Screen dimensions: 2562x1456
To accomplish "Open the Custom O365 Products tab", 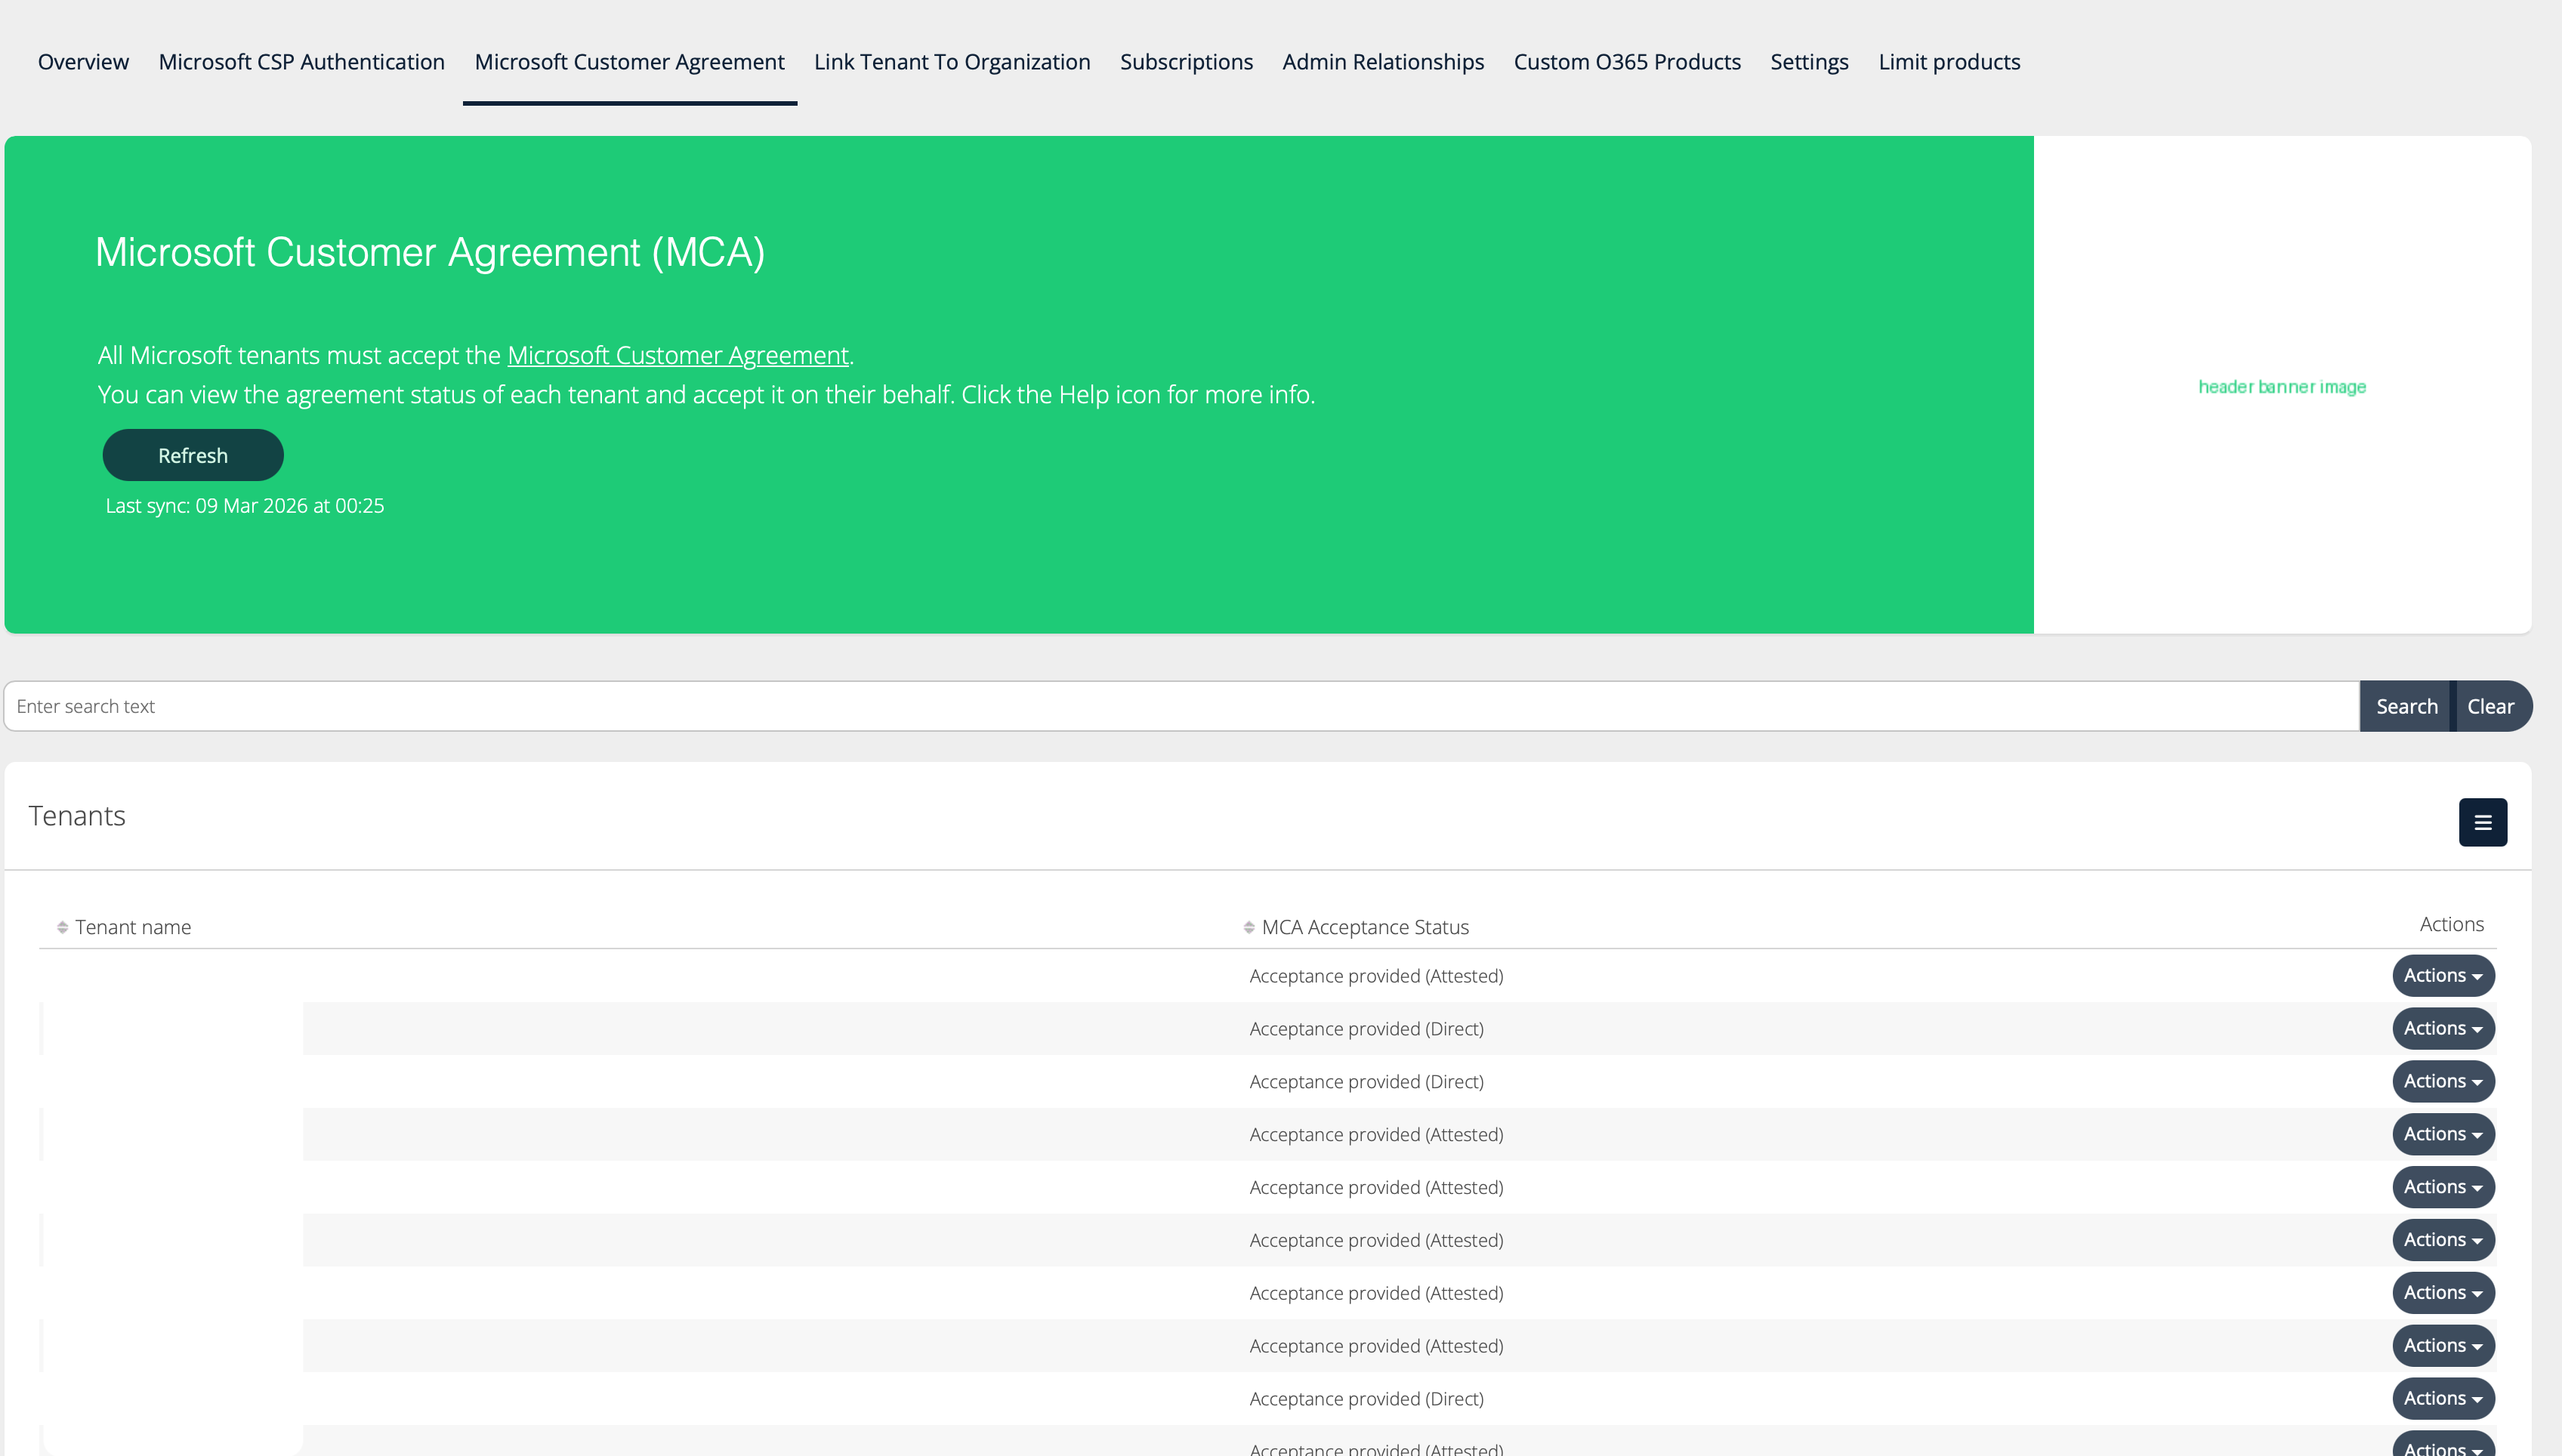I will click(1627, 62).
